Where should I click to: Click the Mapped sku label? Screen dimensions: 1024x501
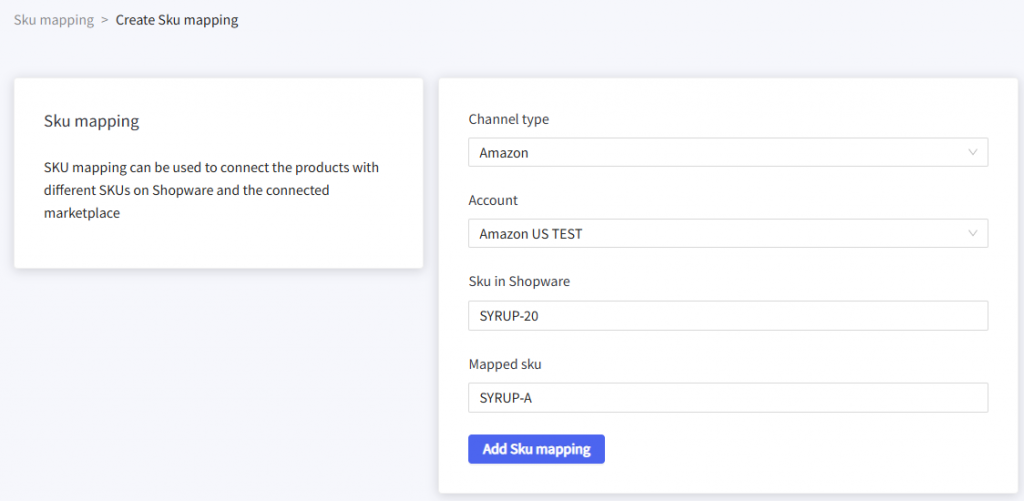[x=505, y=364]
